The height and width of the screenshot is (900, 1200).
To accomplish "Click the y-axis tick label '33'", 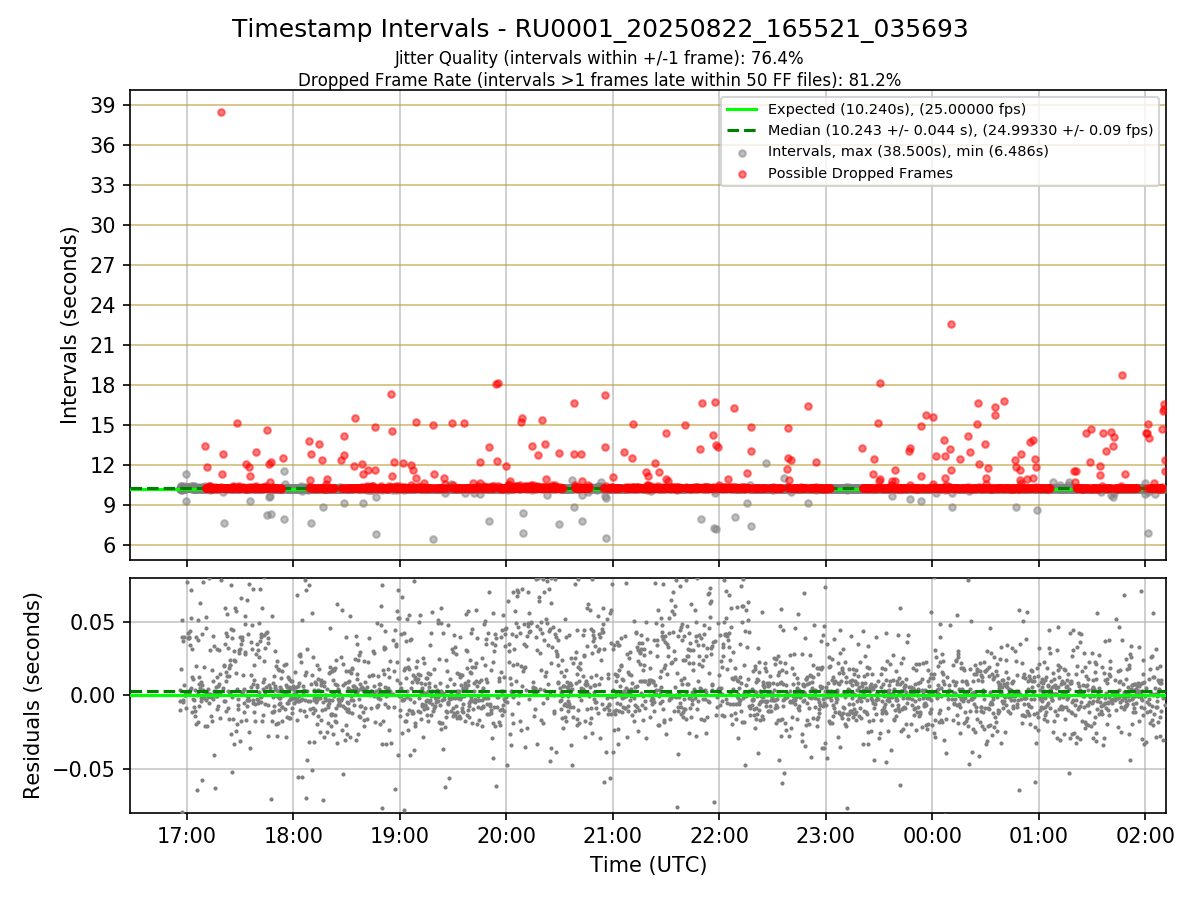I will [x=103, y=185].
